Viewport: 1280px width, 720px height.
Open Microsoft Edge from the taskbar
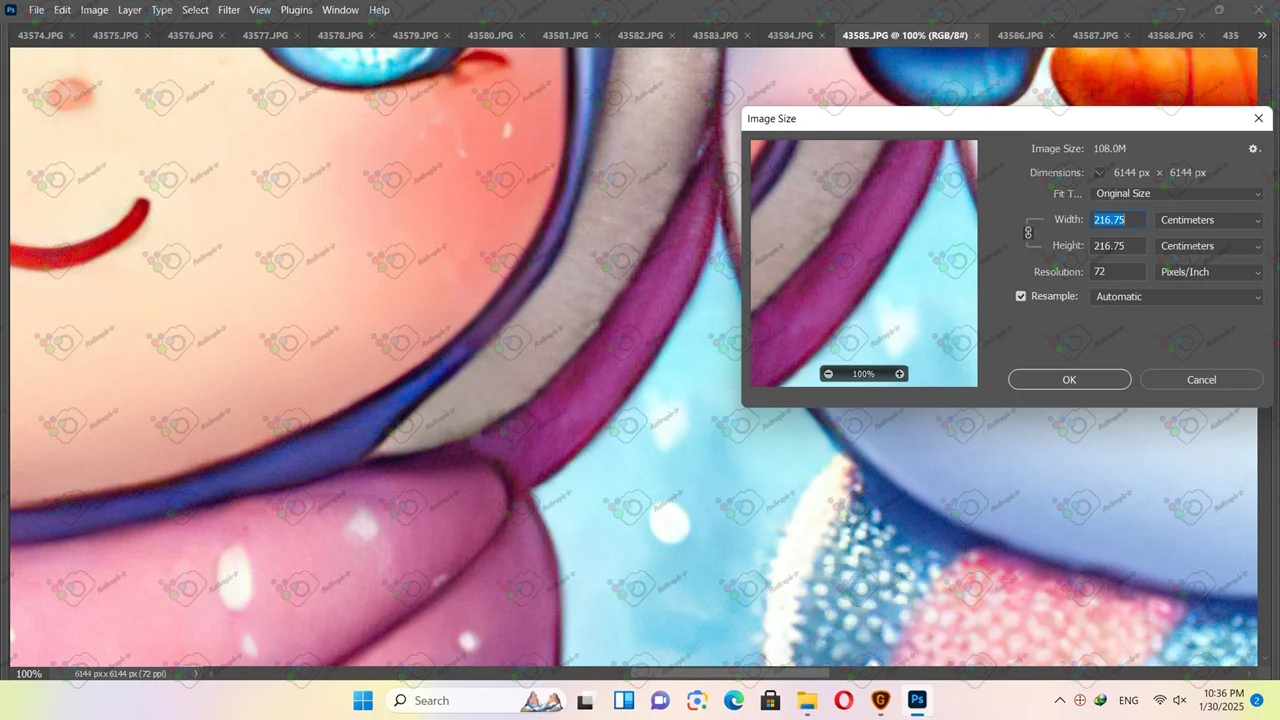734,700
